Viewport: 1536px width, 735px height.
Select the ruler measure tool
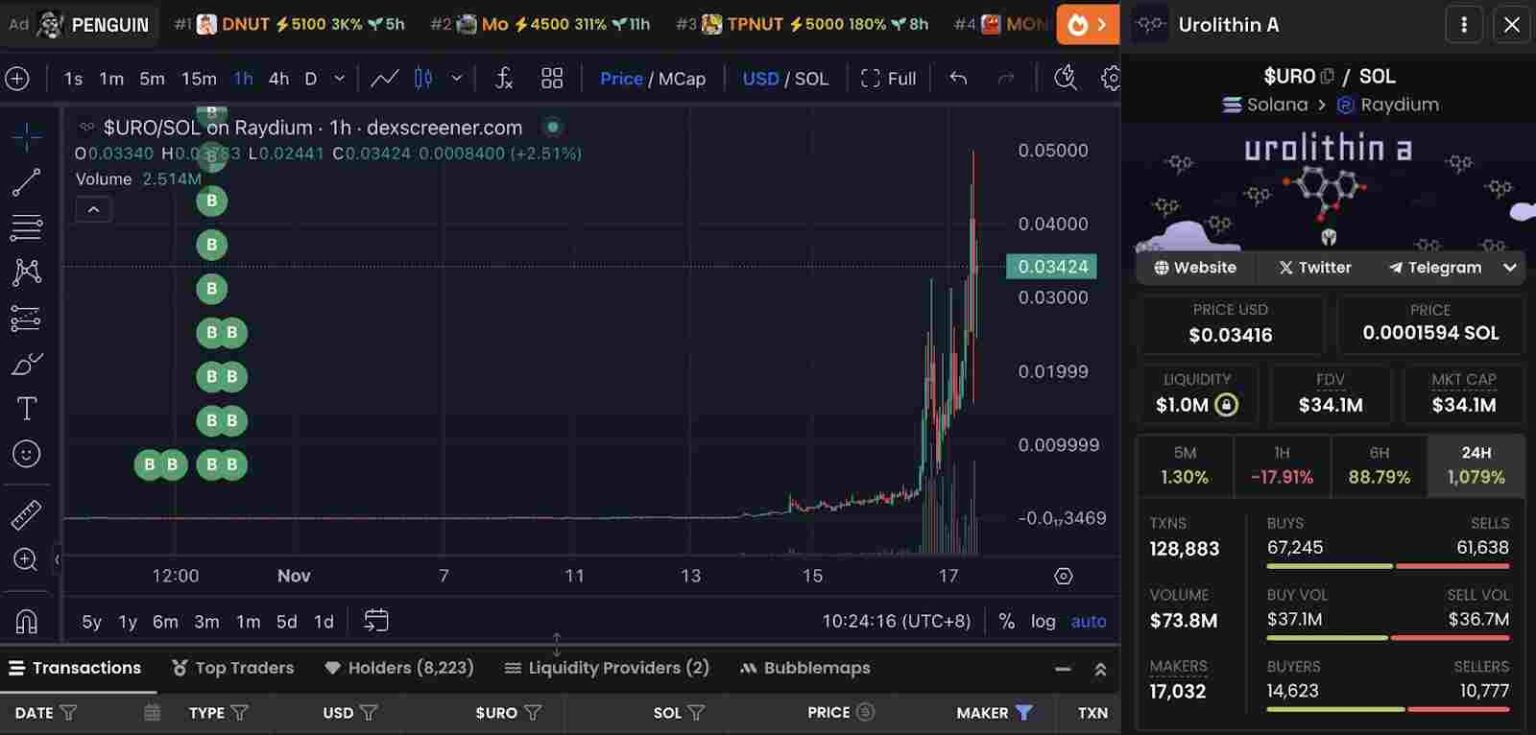[x=27, y=515]
